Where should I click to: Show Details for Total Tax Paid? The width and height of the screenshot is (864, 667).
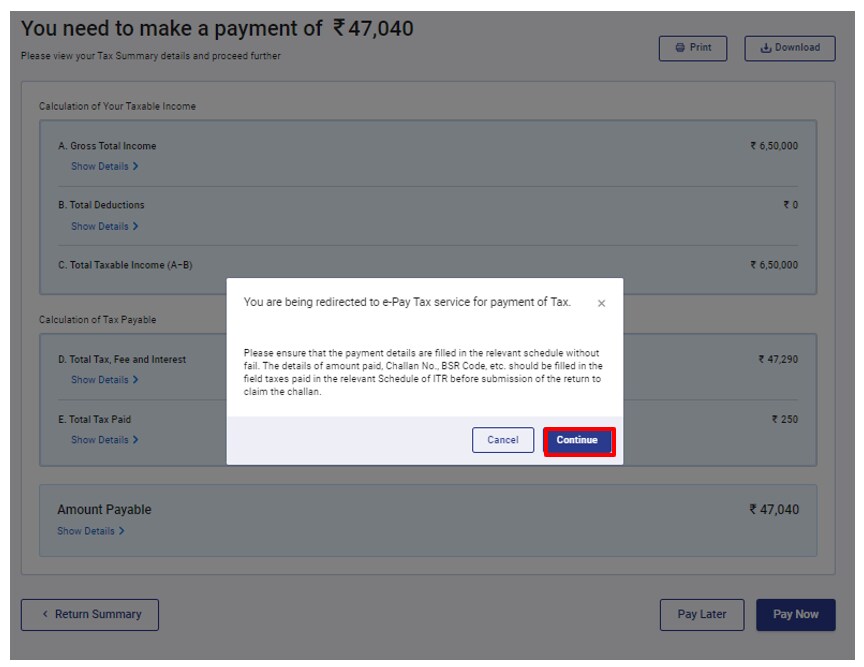(100, 440)
